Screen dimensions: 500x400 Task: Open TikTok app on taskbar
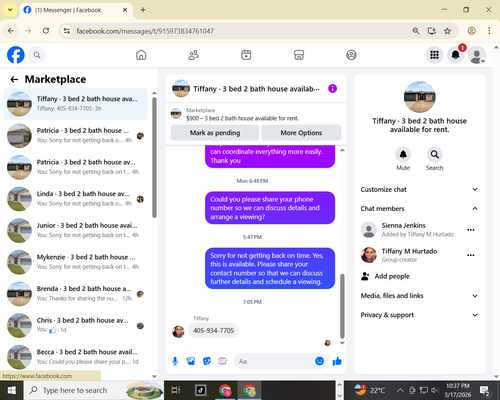201,390
